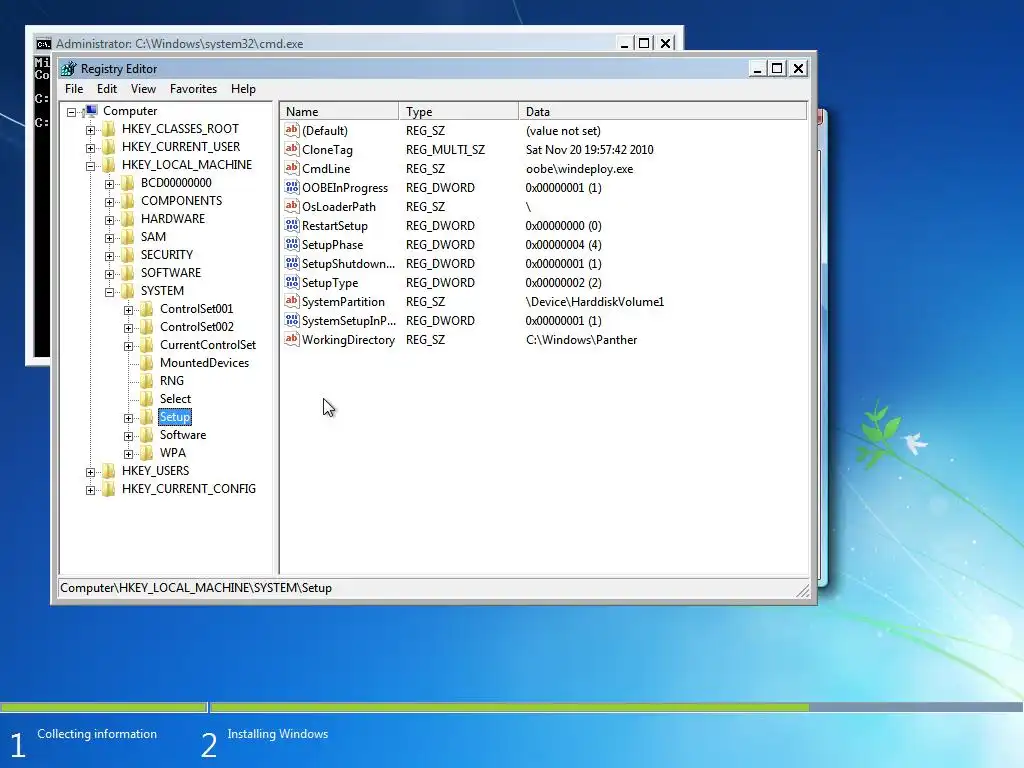Collapse the HKEY_LOCAL_MACHINE node
Image resolution: width=1024 pixels, height=768 pixels.
point(91,166)
